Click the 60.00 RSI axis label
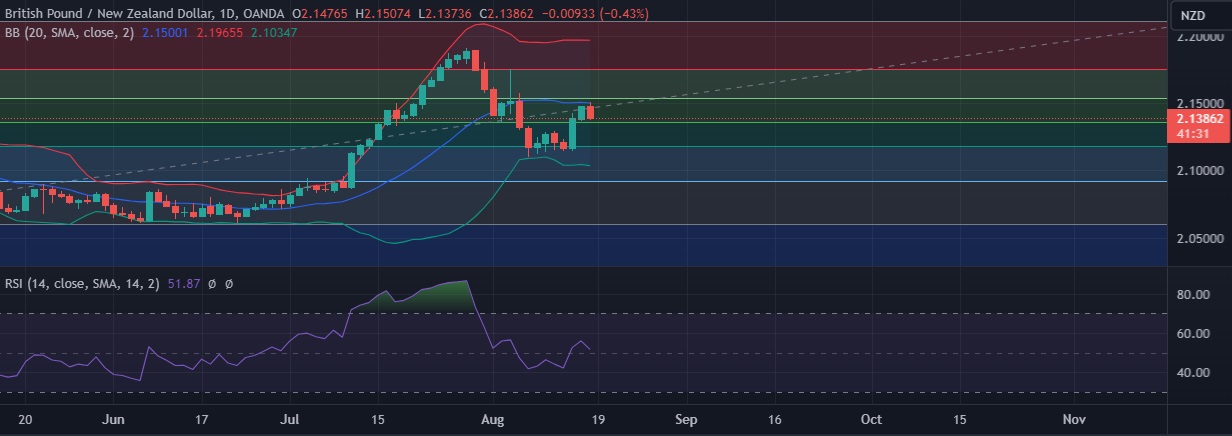Image resolution: width=1232 pixels, height=436 pixels. click(x=1194, y=334)
